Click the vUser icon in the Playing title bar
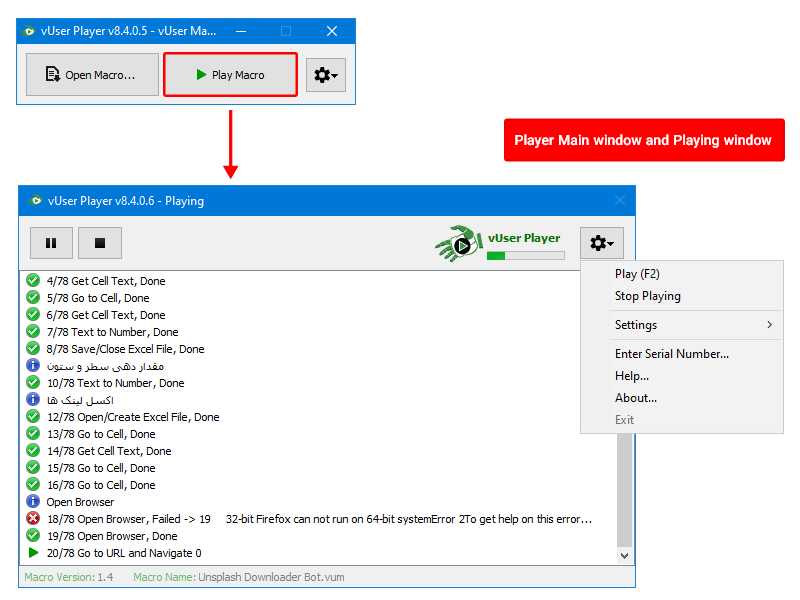The height and width of the screenshot is (600, 800). (35, 201)
